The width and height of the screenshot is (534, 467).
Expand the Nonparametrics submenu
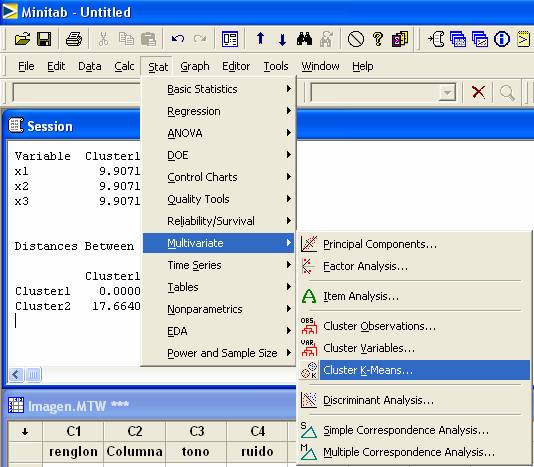[218, 309]
